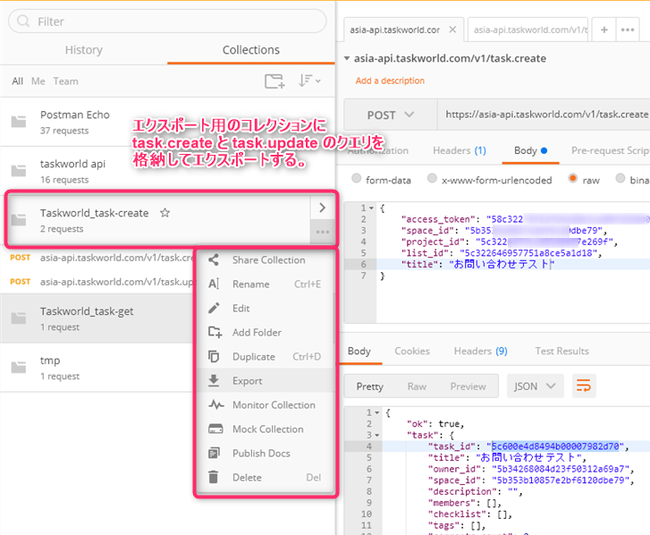
Task: Fold the task object at response line 3
Action: (377, 435)
